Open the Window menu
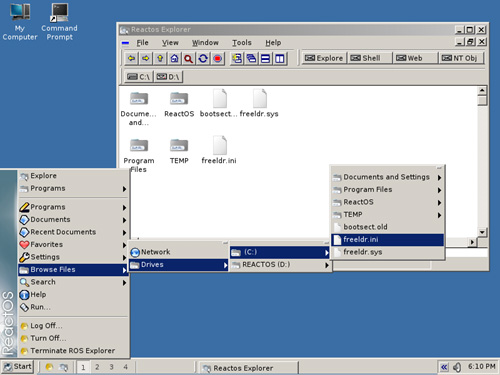Screen dimensions: 500x375 coord(205,43)
